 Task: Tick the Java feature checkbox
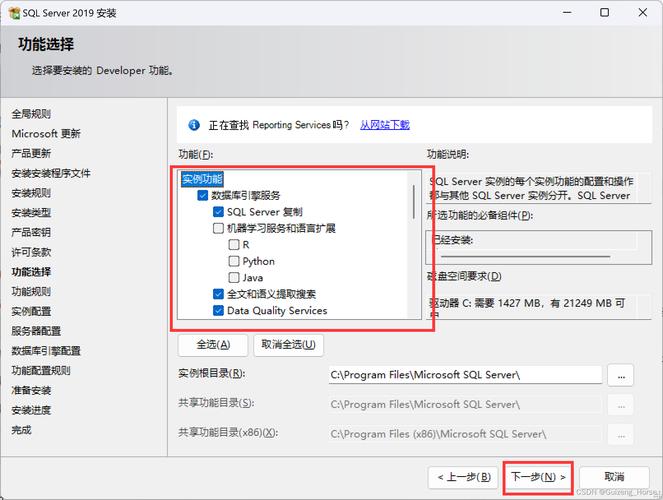point(234,278)
